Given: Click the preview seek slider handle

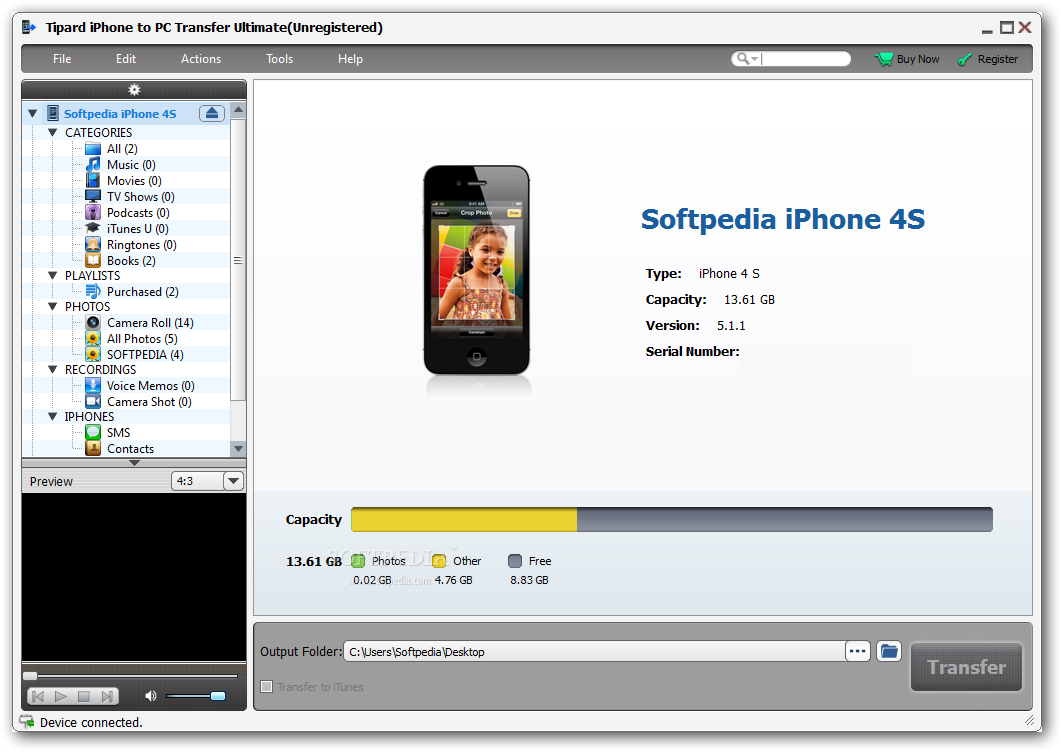Looking at the screenshot, I should coord(30,675).
